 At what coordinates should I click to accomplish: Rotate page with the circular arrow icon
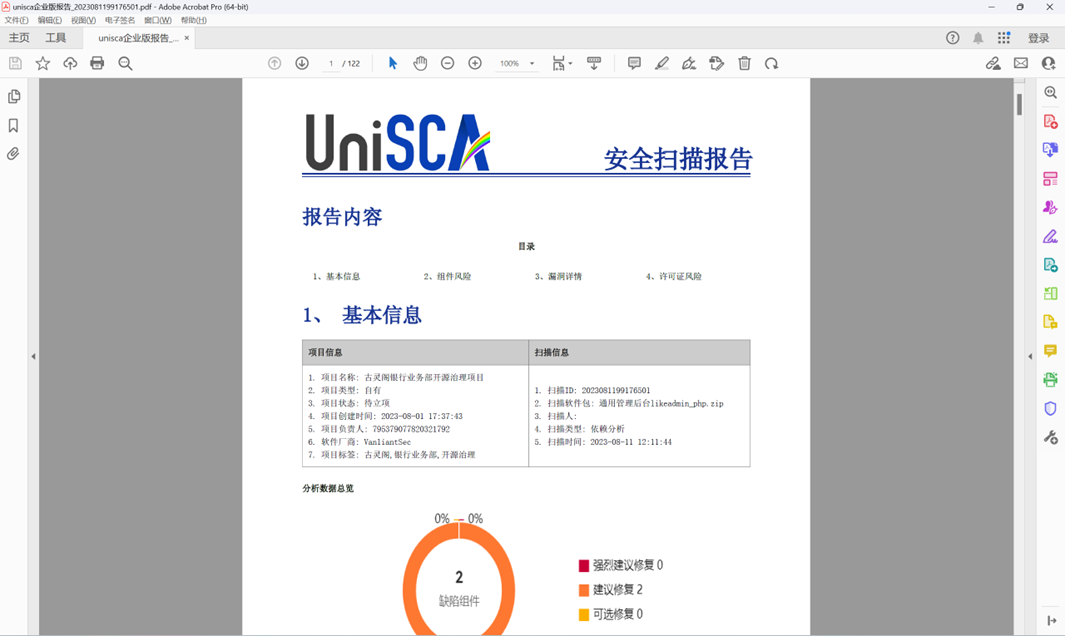[x=772, y=63]
